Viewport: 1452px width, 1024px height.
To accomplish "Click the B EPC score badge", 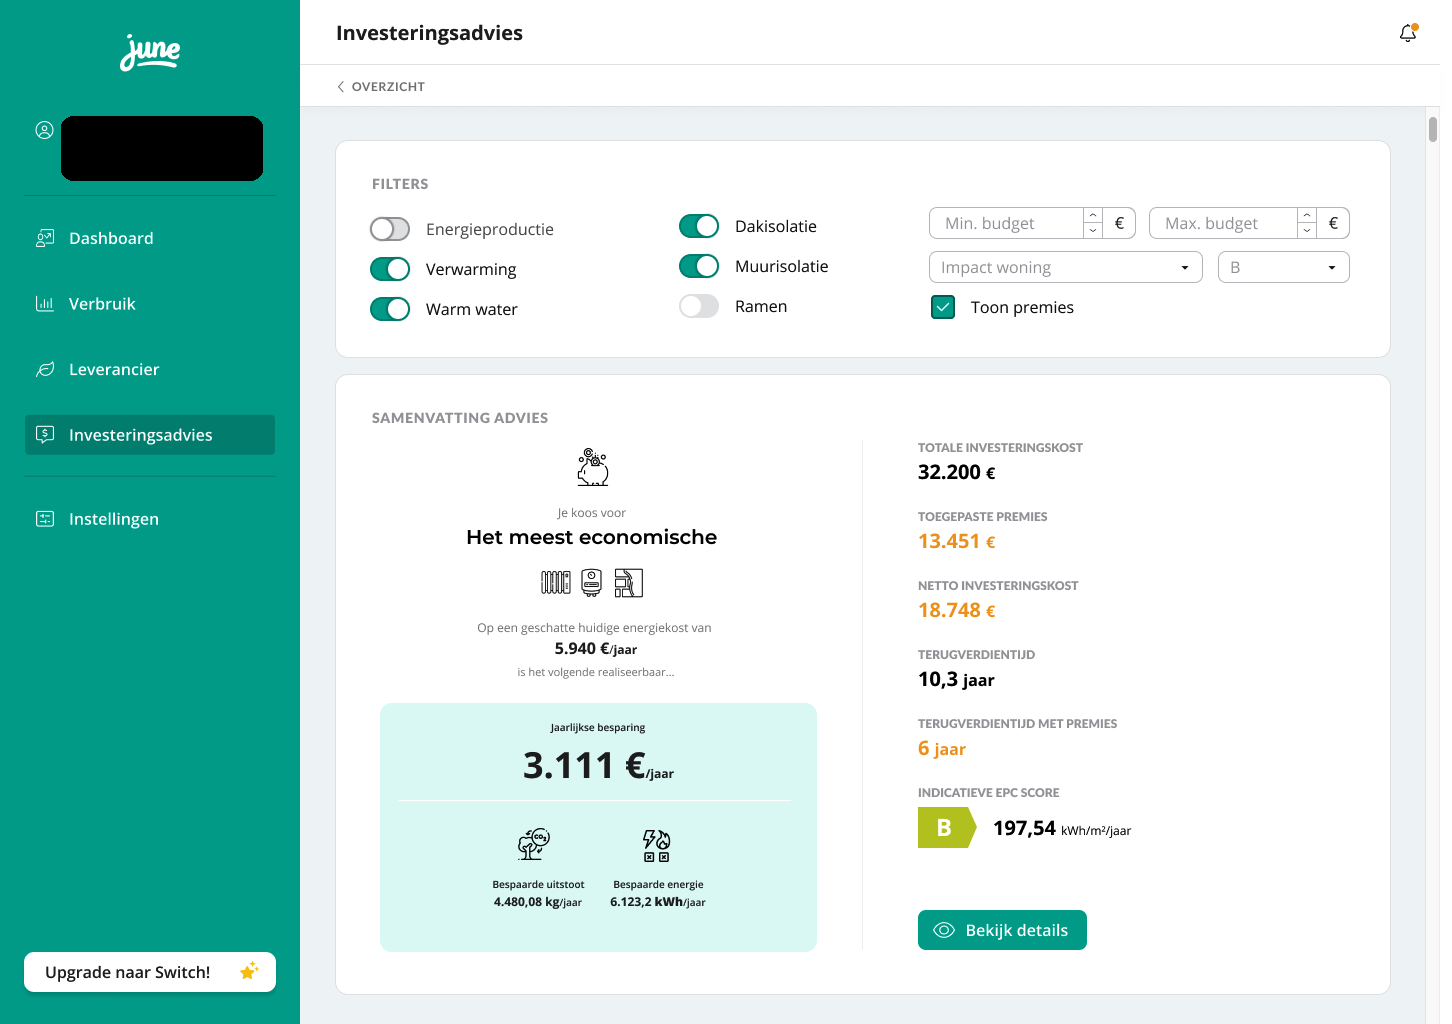I will (946, 828).
